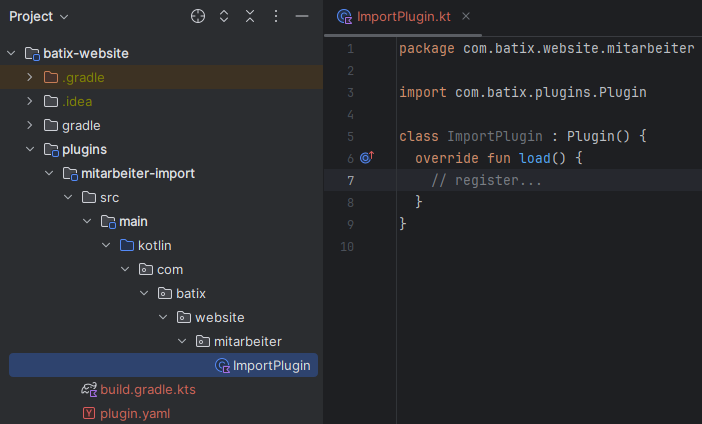Viewport: 702px width, 424px height.
Task: Click Select Opened File crosshair icon
Action: (x=198, y=17)
